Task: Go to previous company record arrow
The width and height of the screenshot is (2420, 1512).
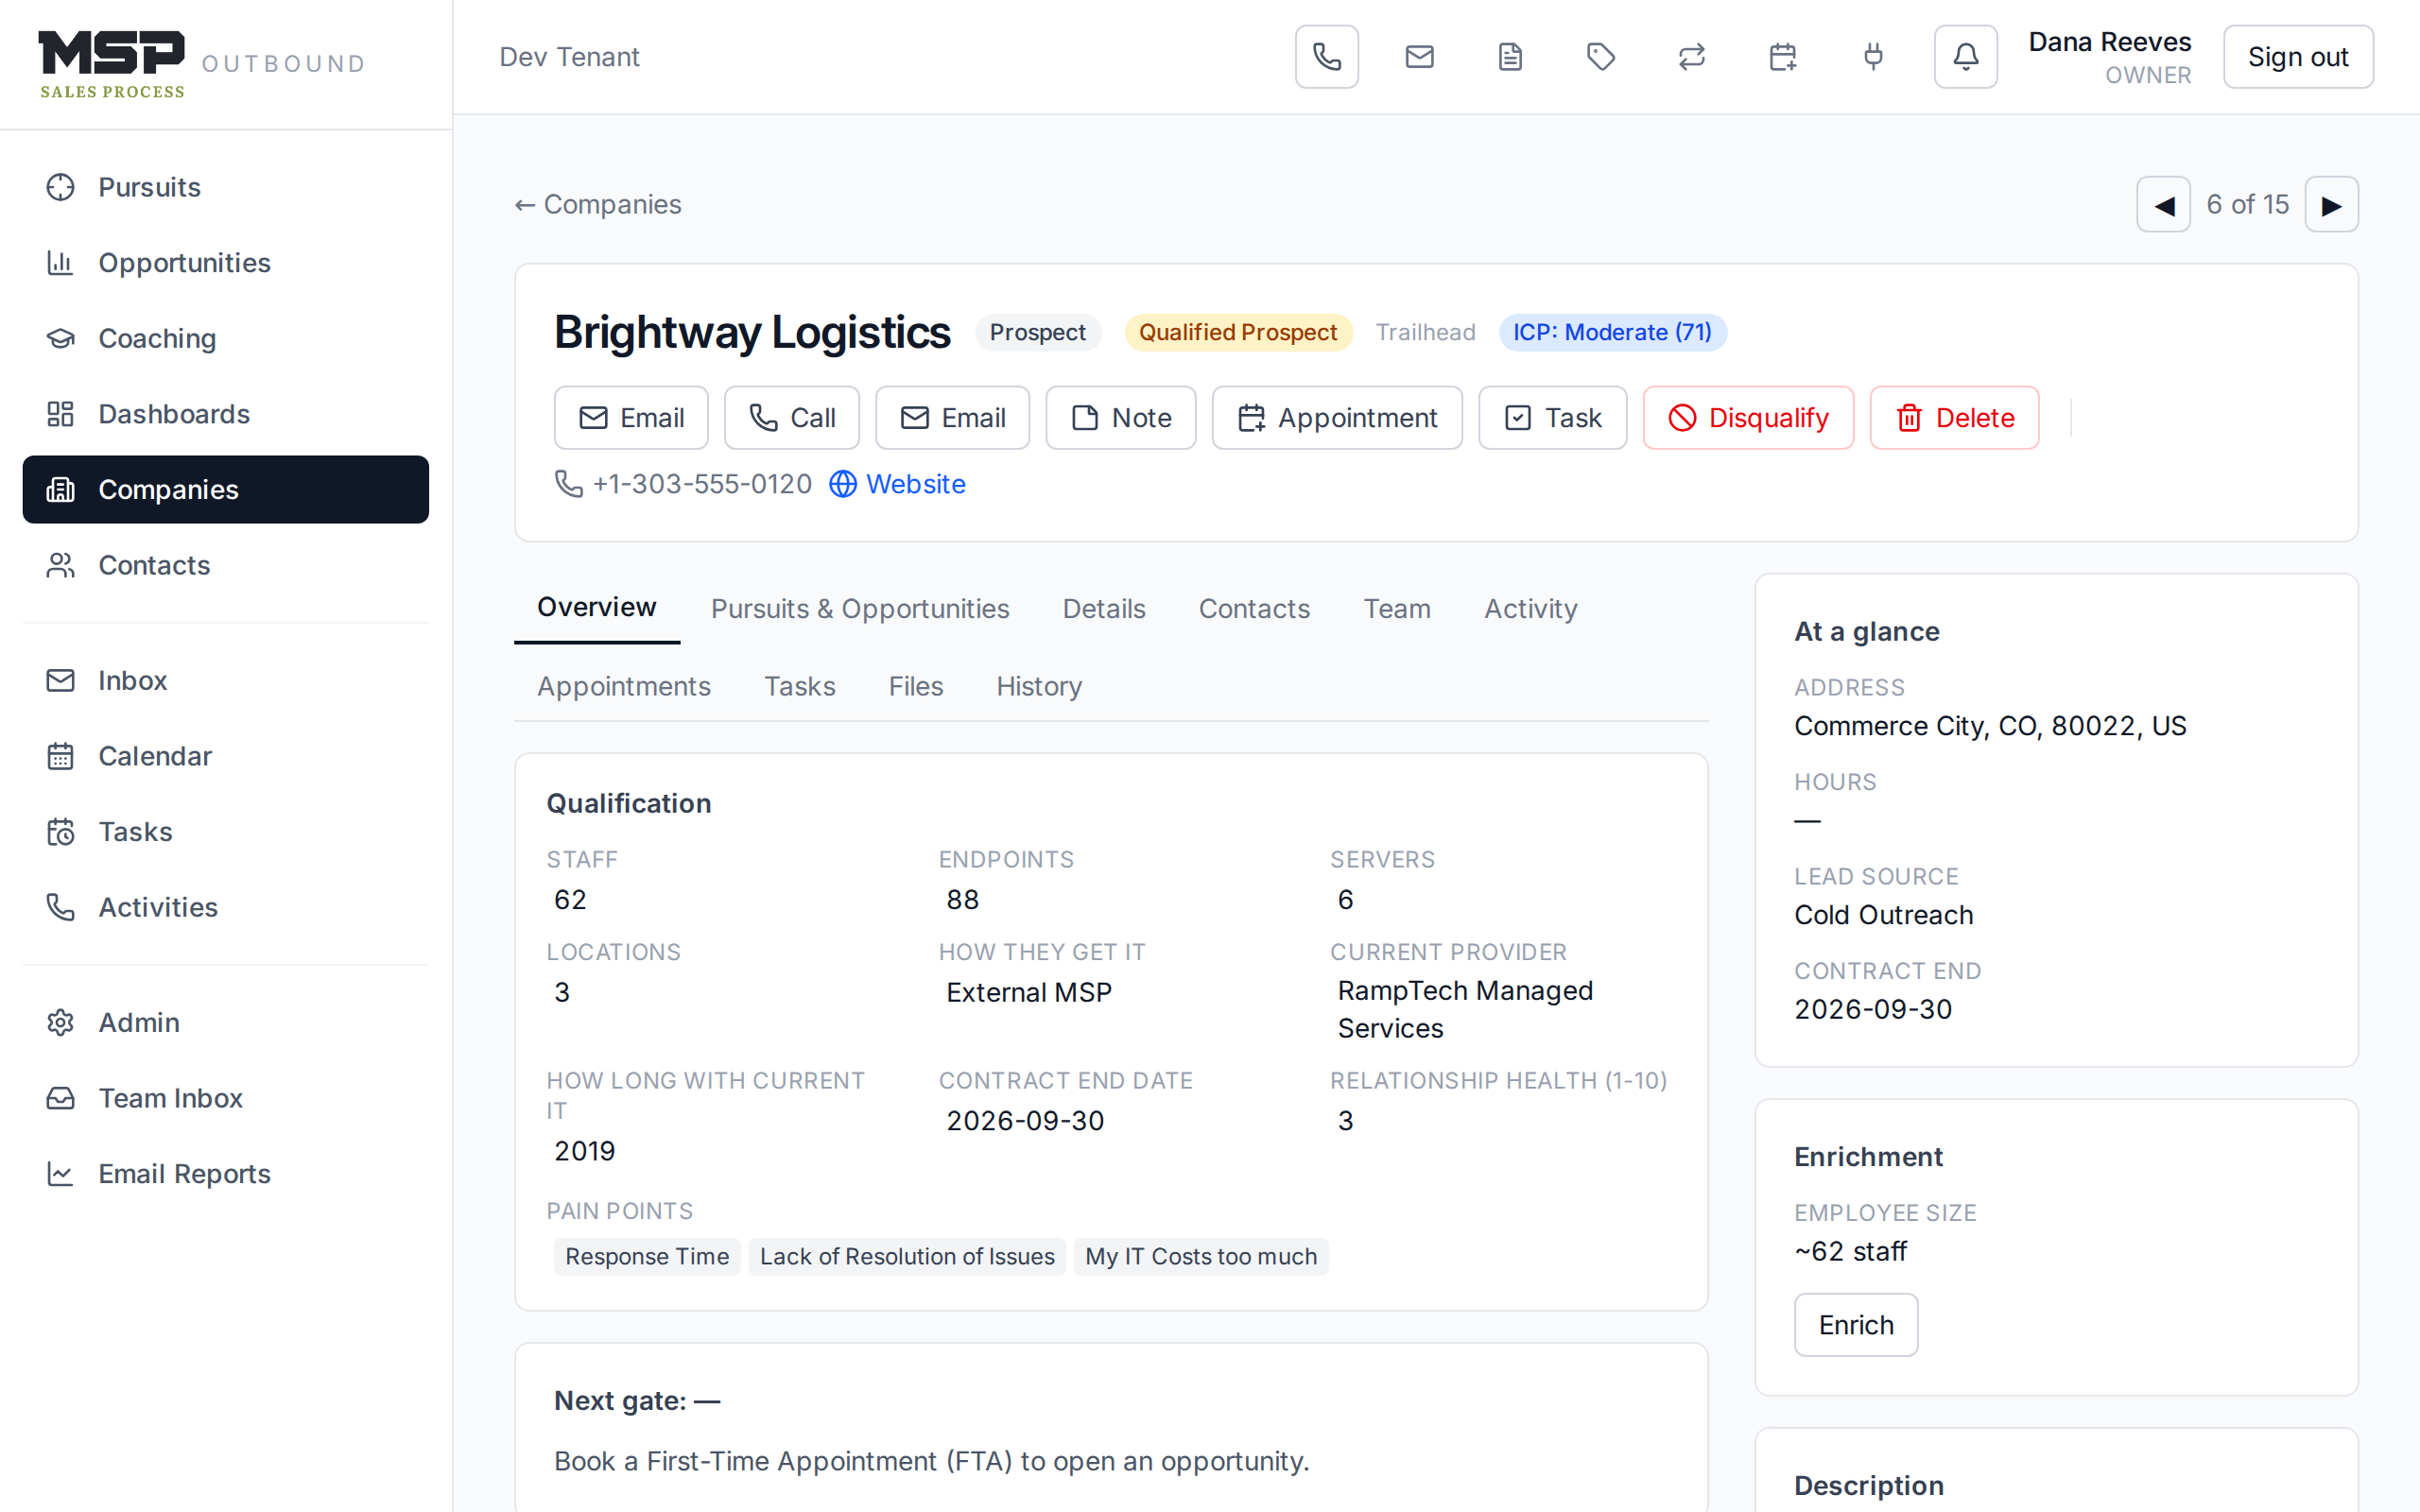Action: tap(2164, 205)
